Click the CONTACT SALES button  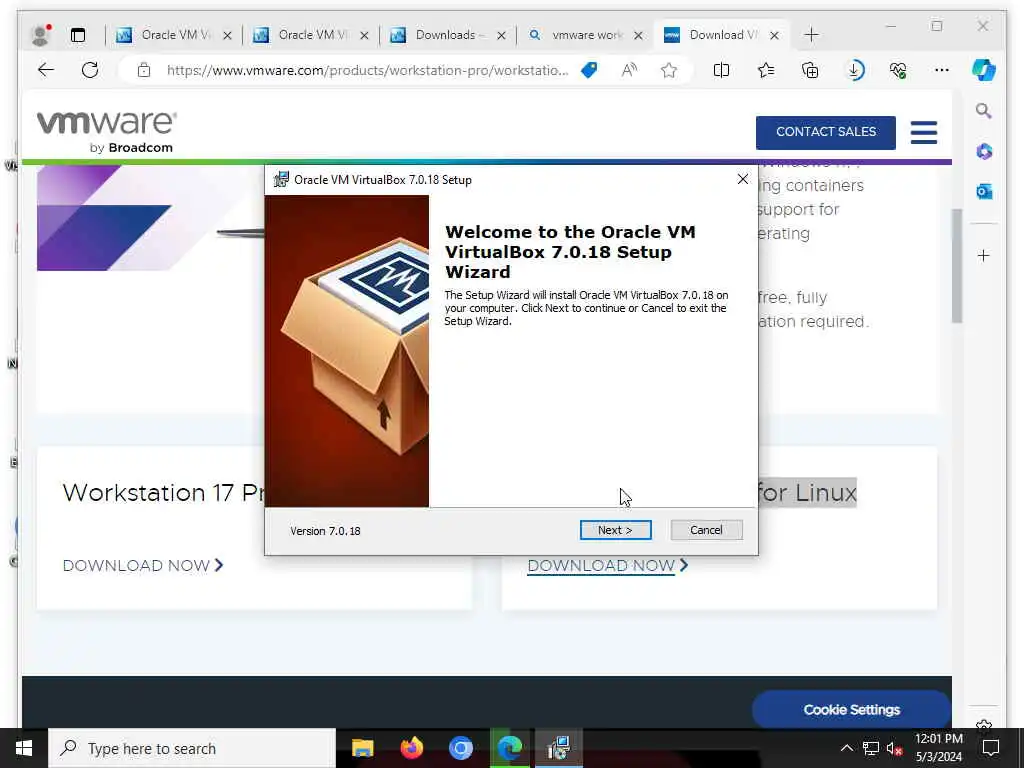point(825,132)
